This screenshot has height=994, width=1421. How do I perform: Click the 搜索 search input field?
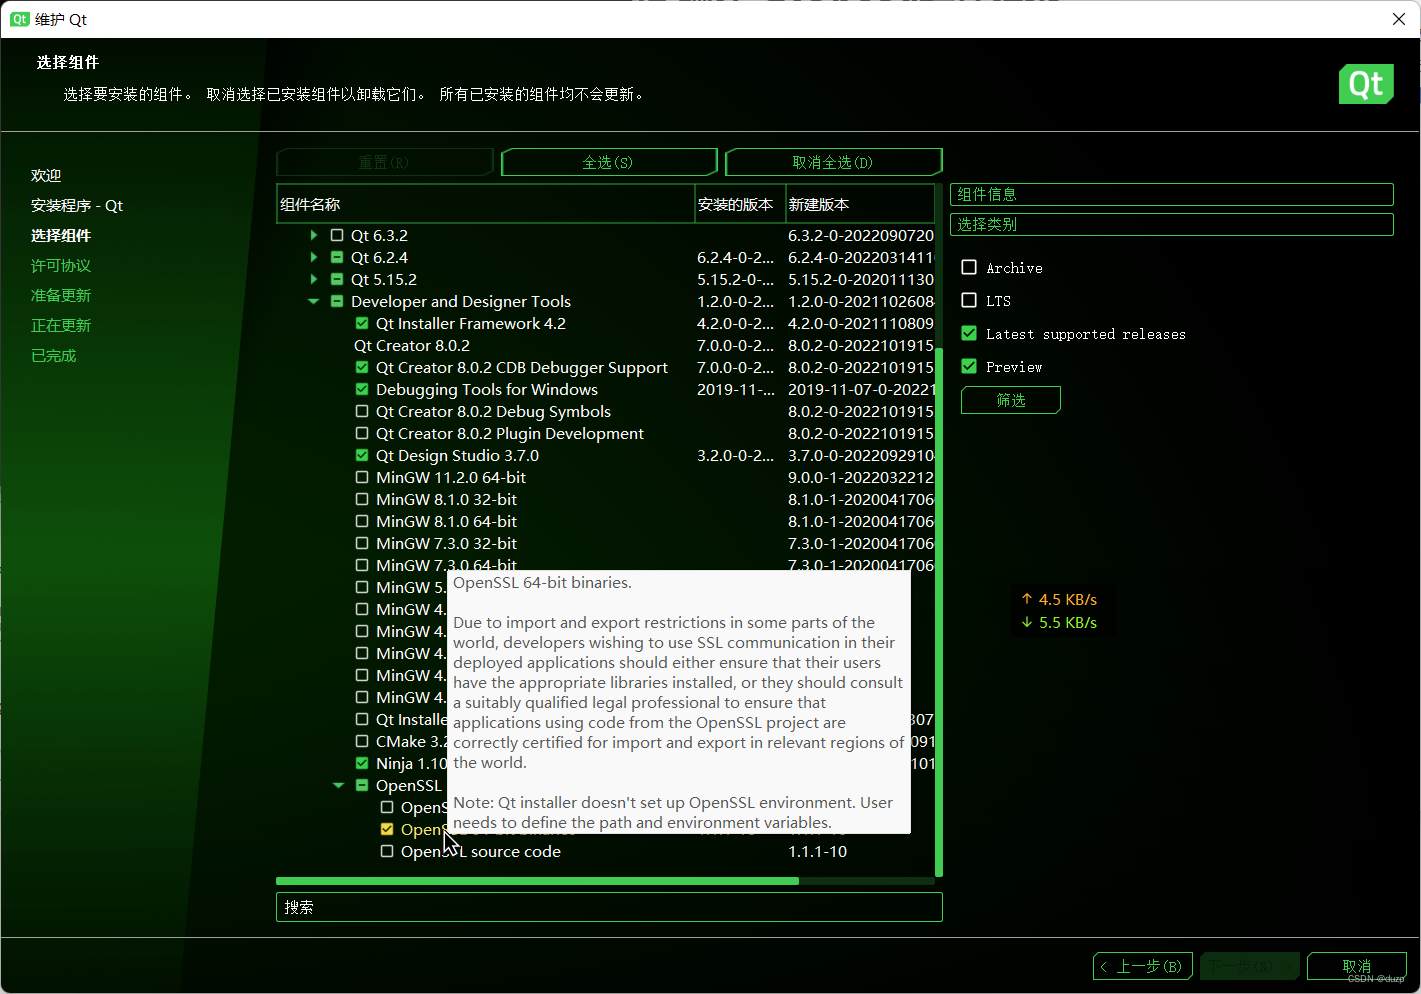[609, 907]
